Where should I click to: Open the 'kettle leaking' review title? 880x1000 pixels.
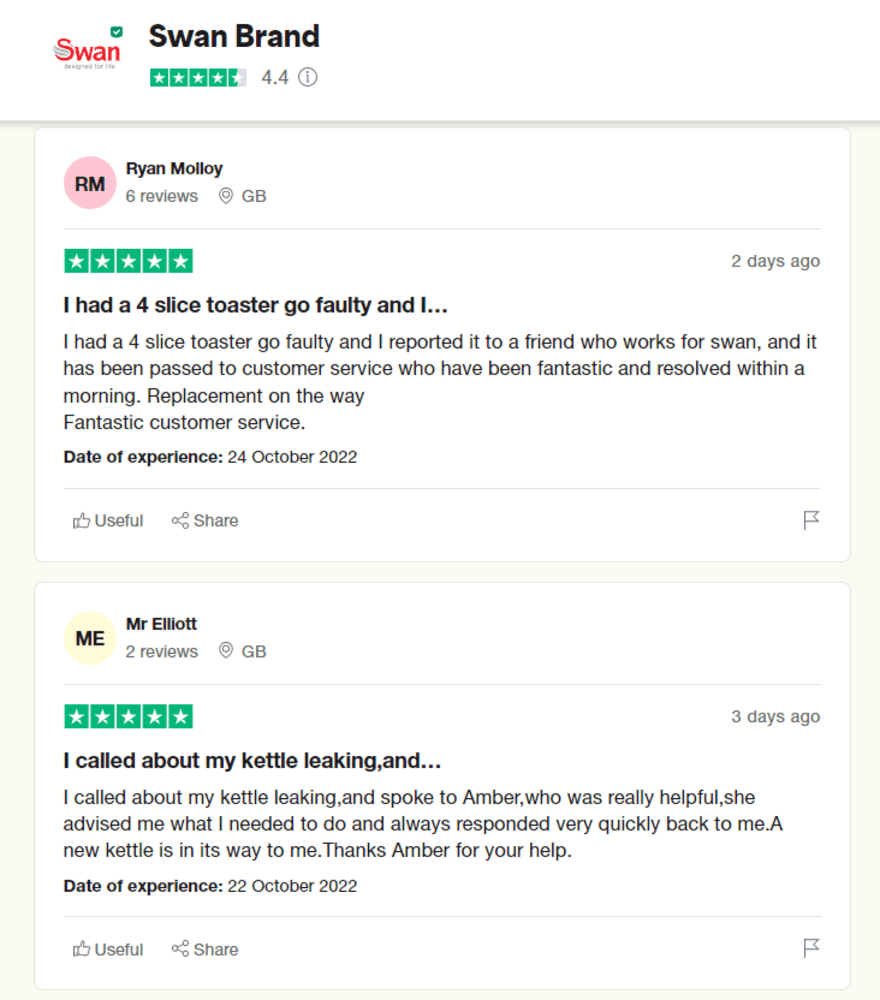252,760
